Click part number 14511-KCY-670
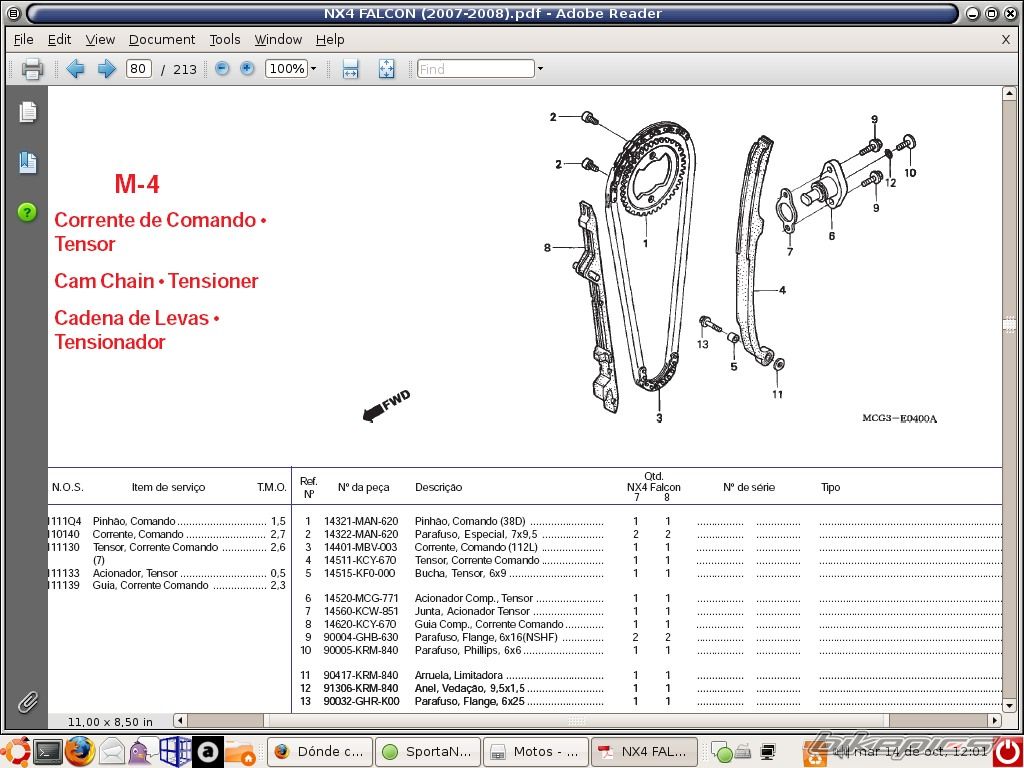The height and width of the screenshot is (768, 1024). 360,560
